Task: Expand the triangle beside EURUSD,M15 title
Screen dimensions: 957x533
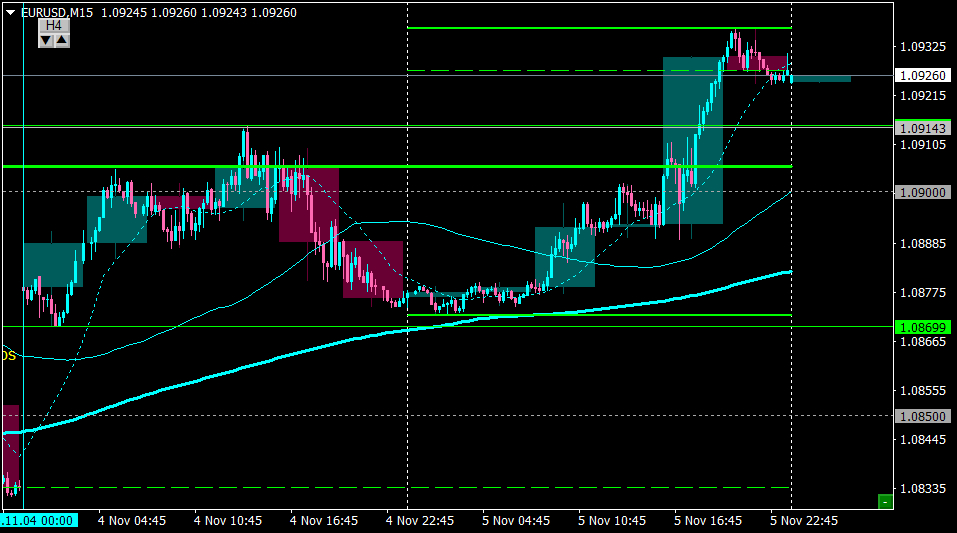Action: pyautogui.click(x=11, y=12)
